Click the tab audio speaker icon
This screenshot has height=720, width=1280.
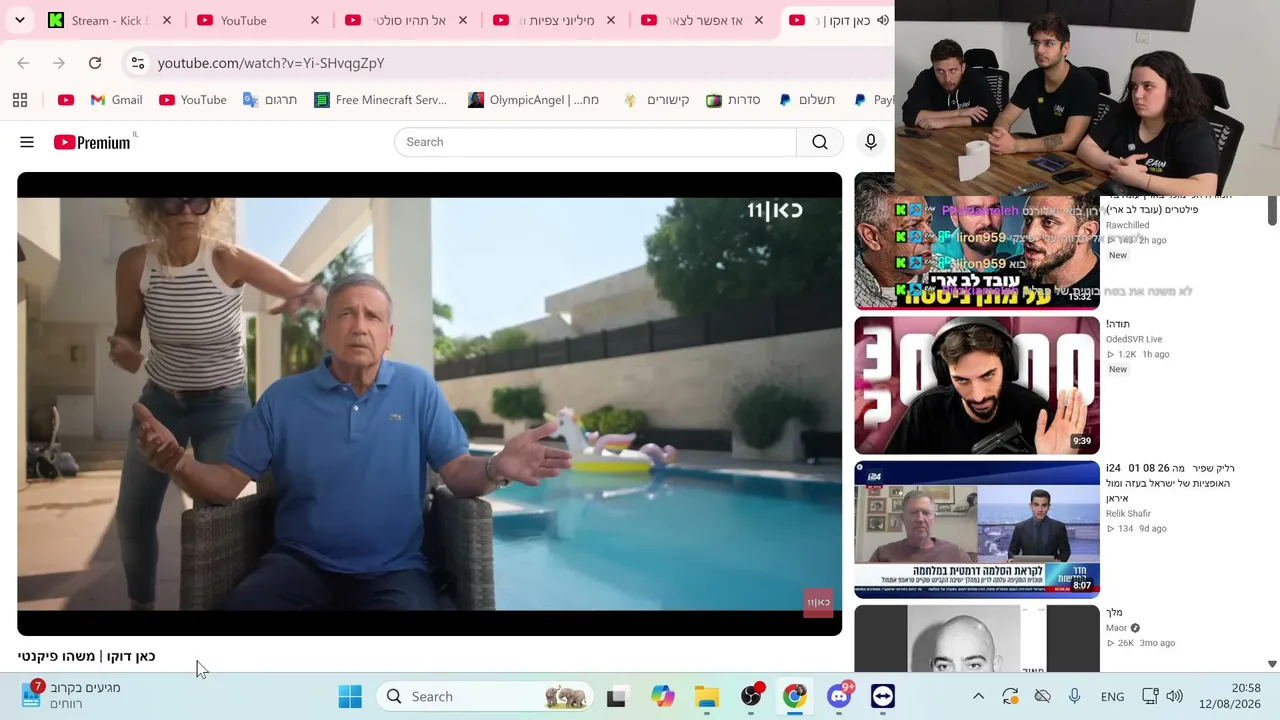(x=883, y=20)
